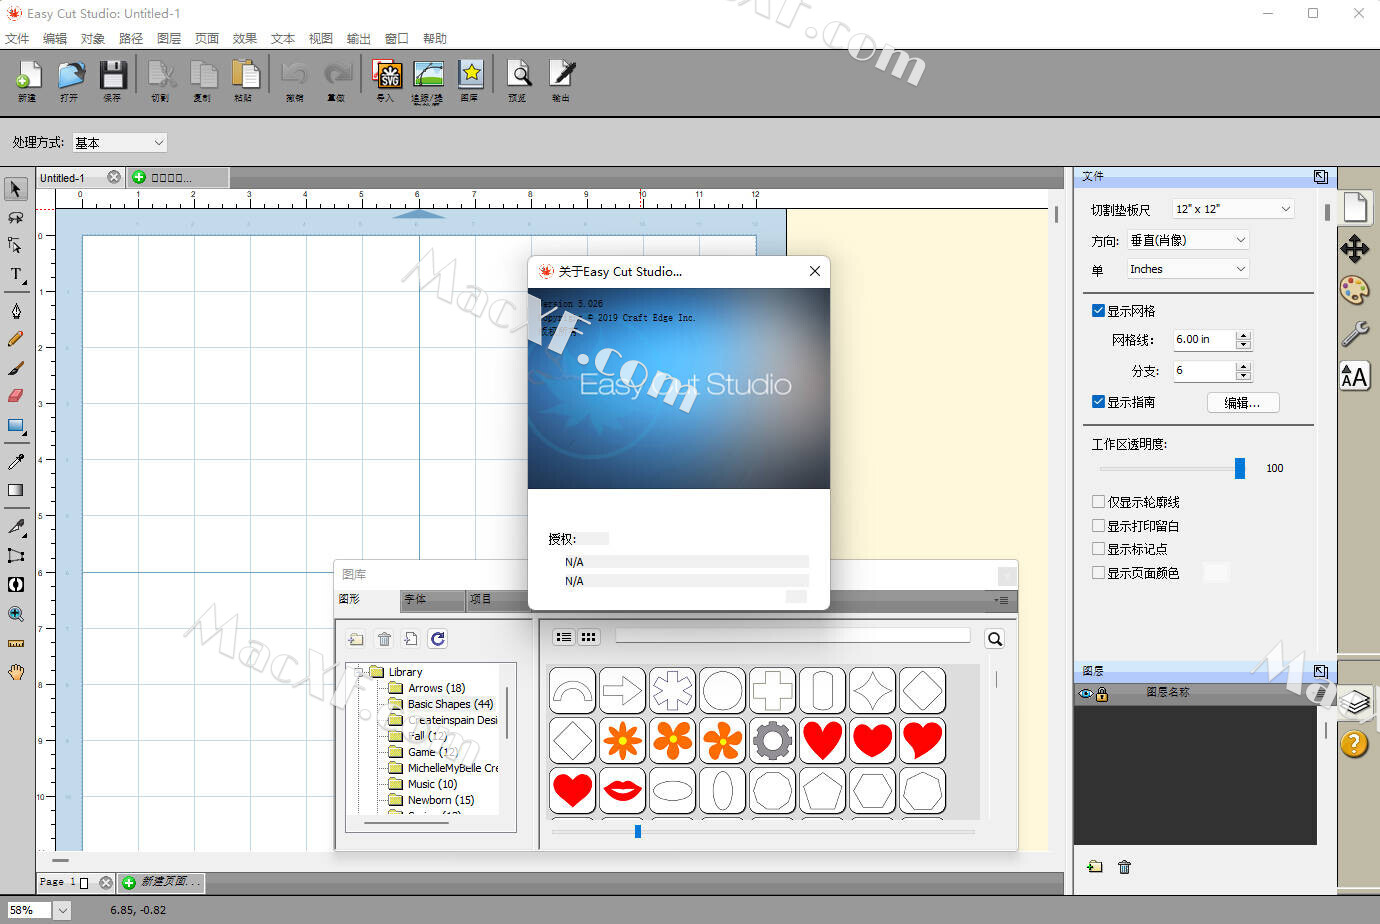
Task: Toggle layer lock icon
Action: tap(1102, 694)
